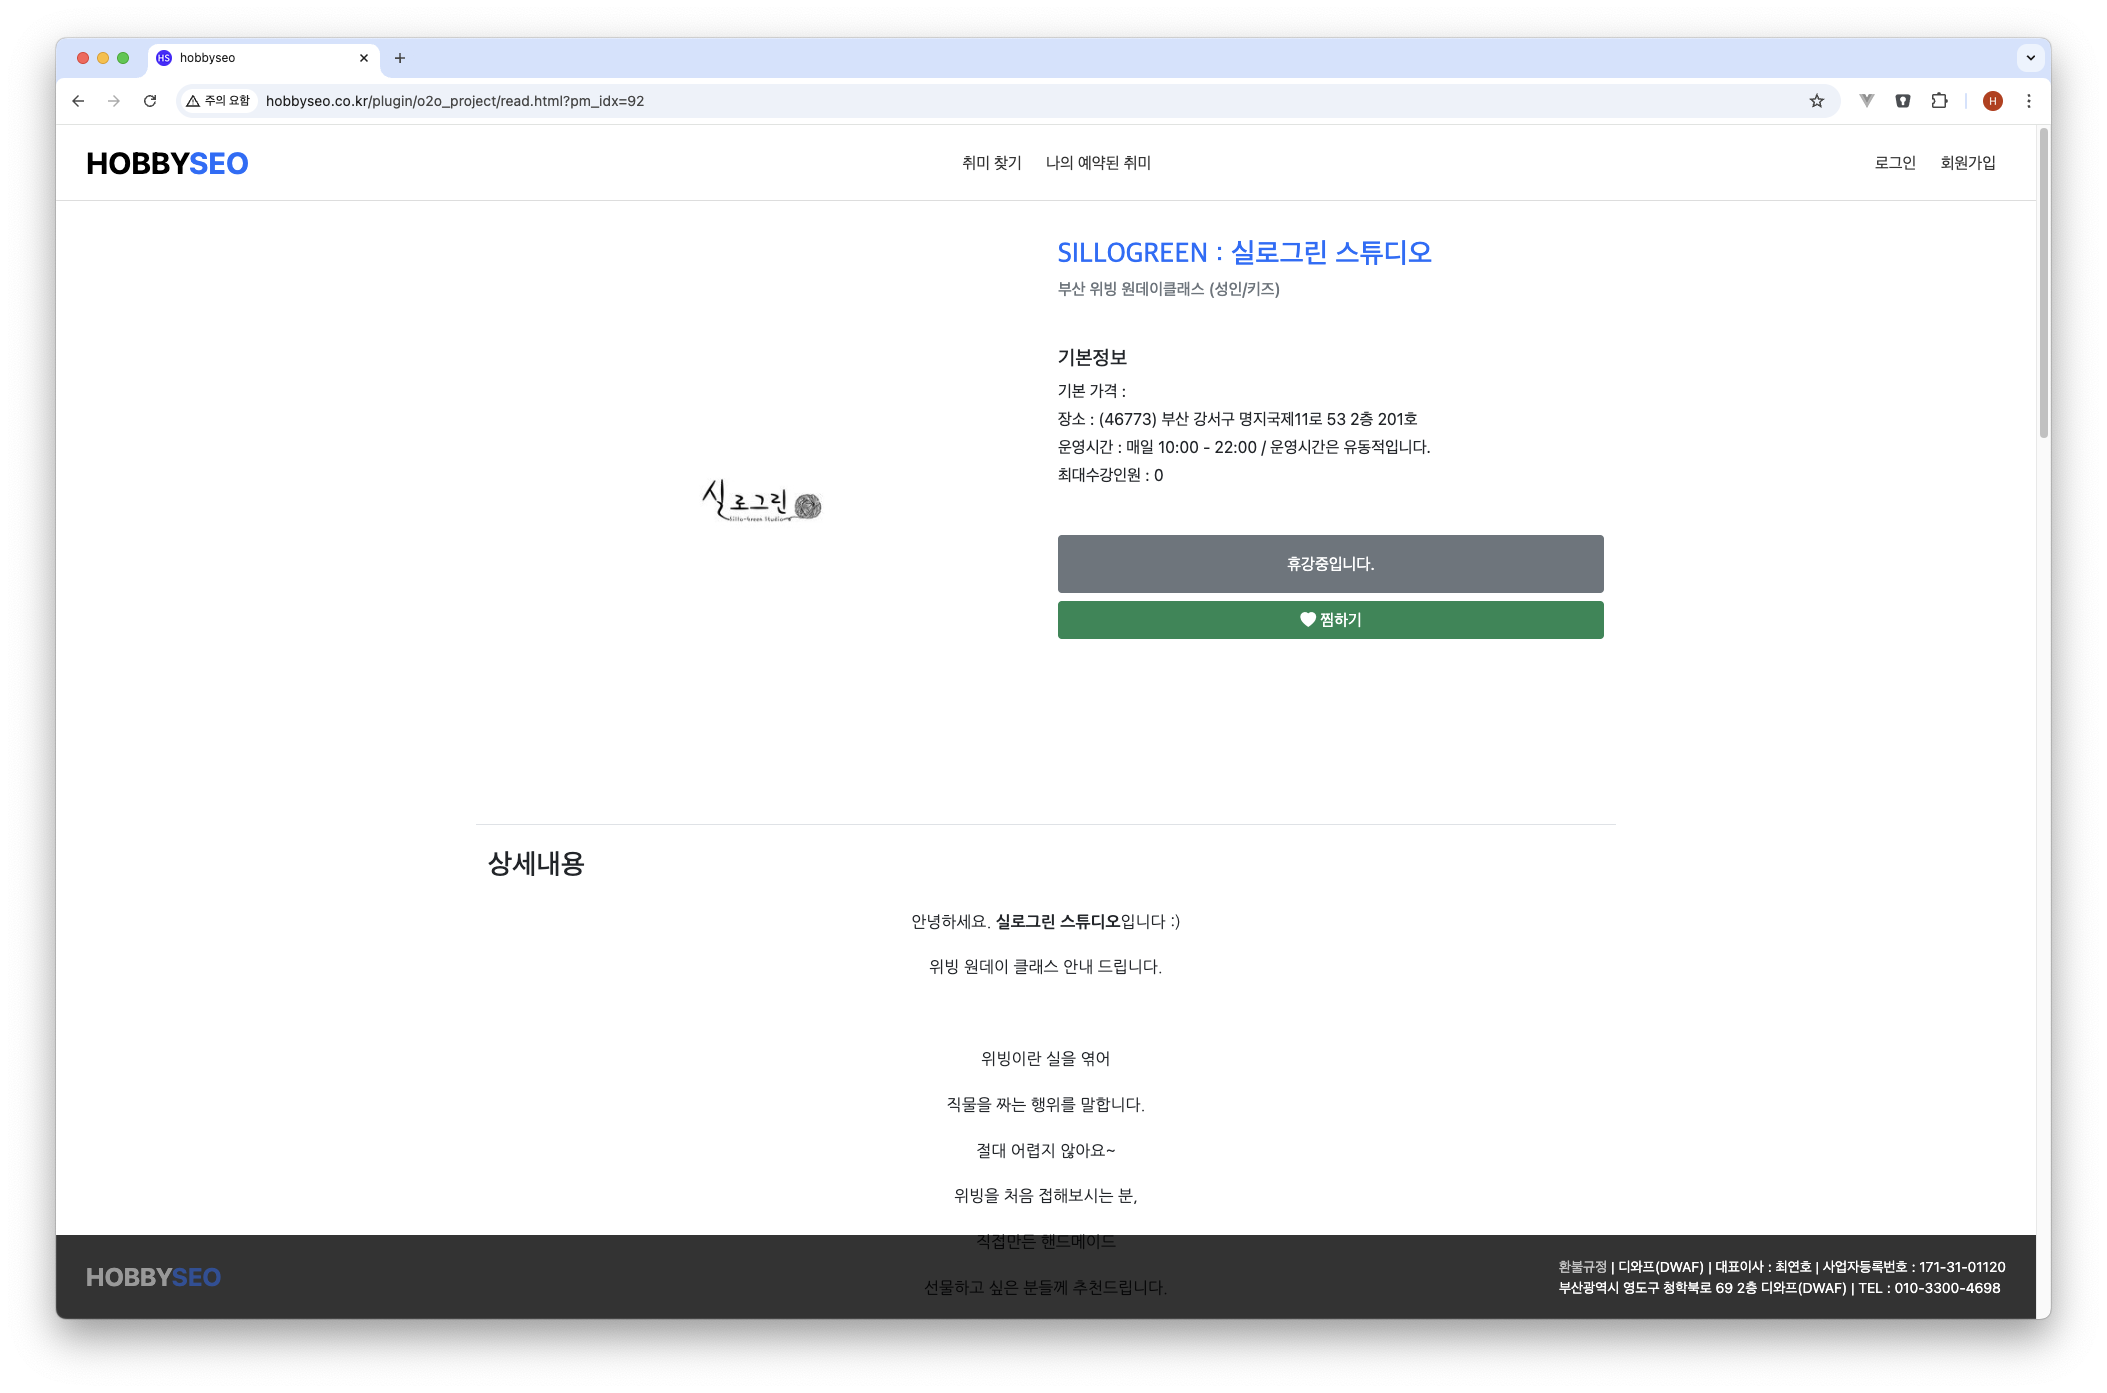Viewport: 2107px width, 1393px height.
Task: Click the SILLOGREEN 실로그린 스튜디오 title
Action: point(1244,252)
